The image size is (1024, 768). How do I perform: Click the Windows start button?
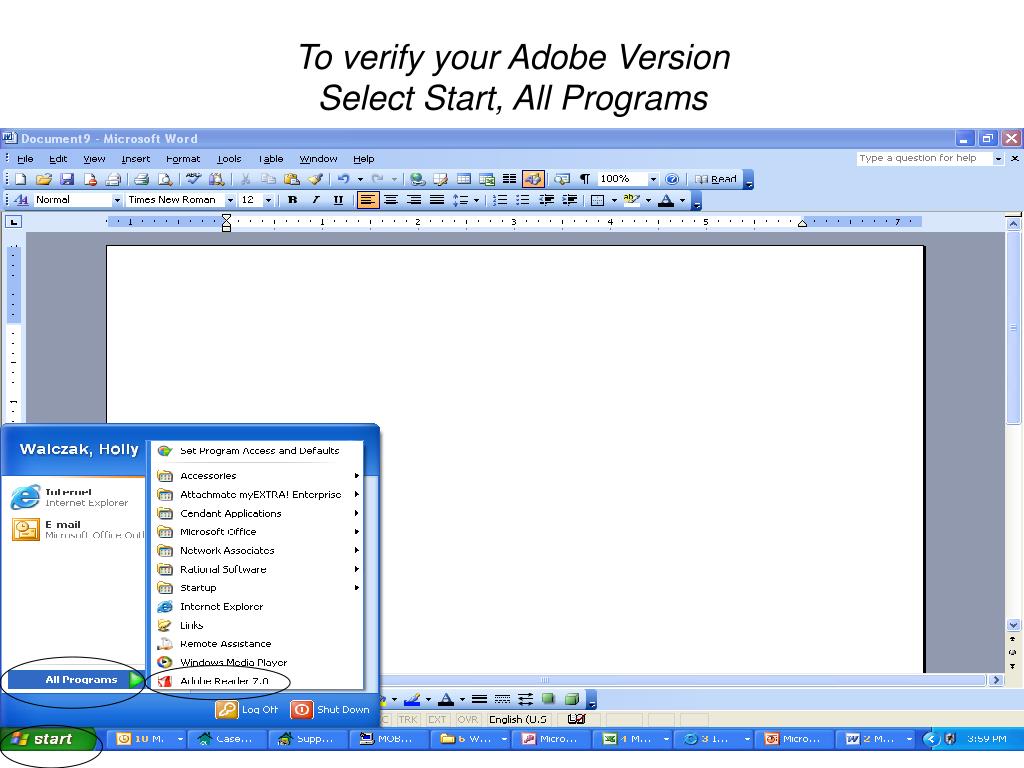point(47,739)
